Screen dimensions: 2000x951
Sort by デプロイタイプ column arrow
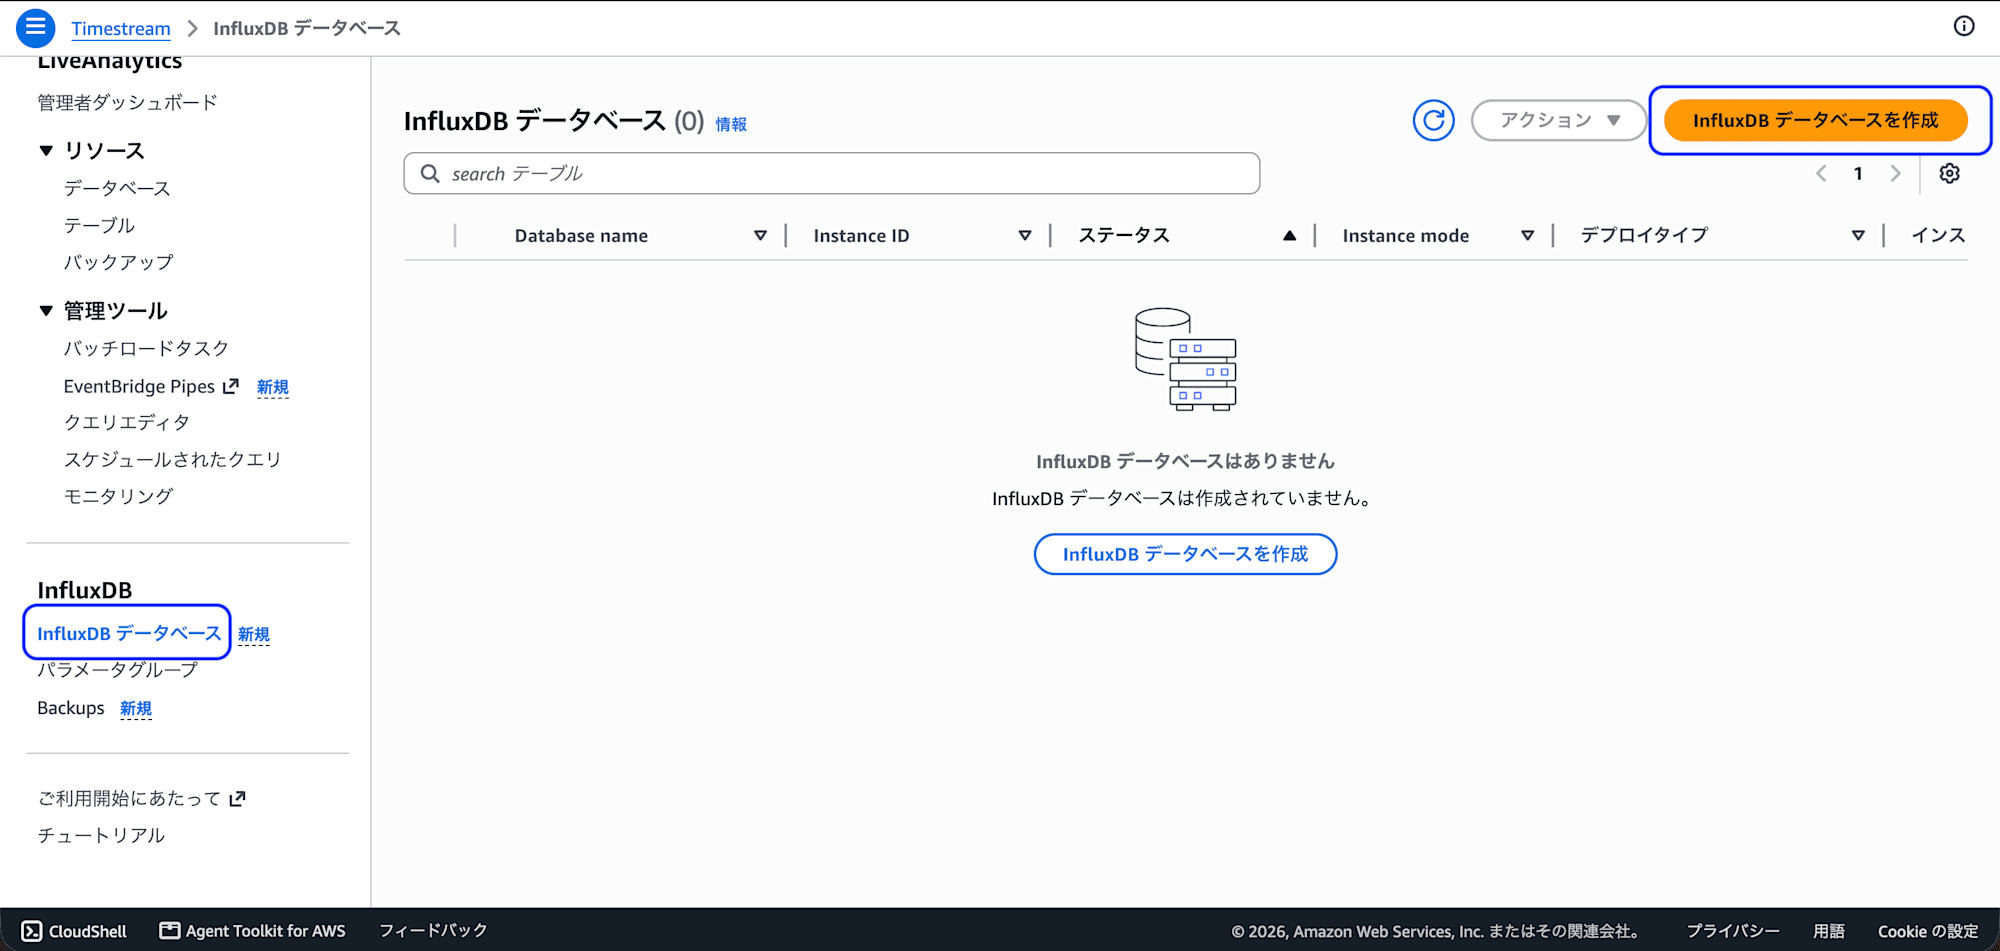click(x=1858, y=236)
